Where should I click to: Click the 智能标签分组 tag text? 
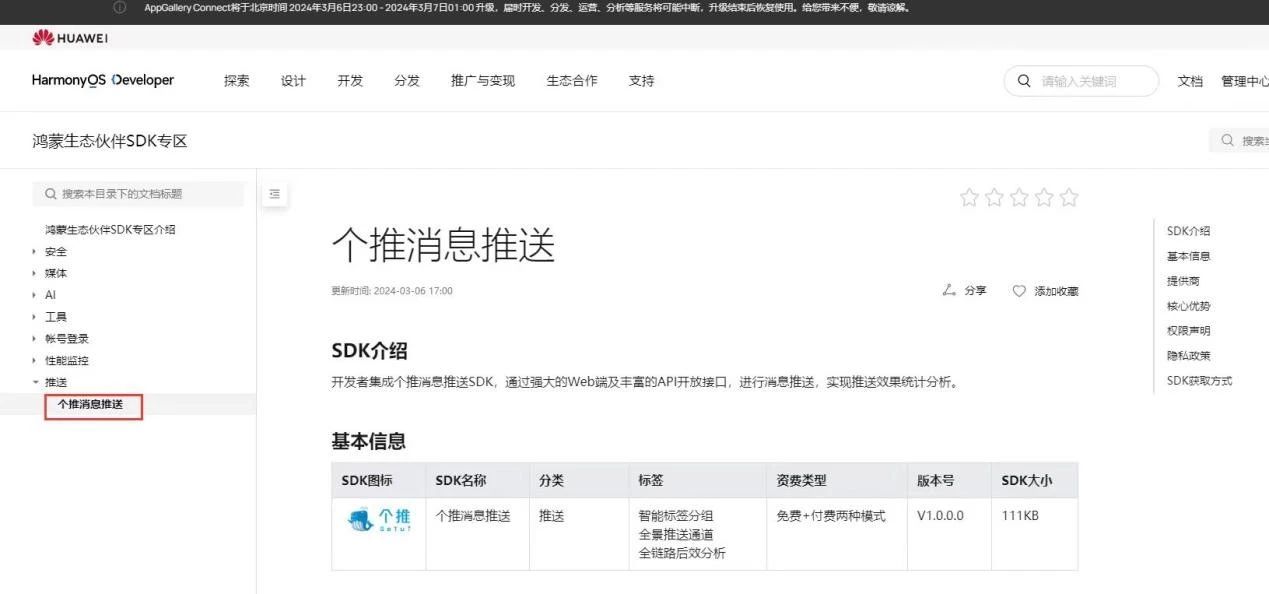click(676, 516)
